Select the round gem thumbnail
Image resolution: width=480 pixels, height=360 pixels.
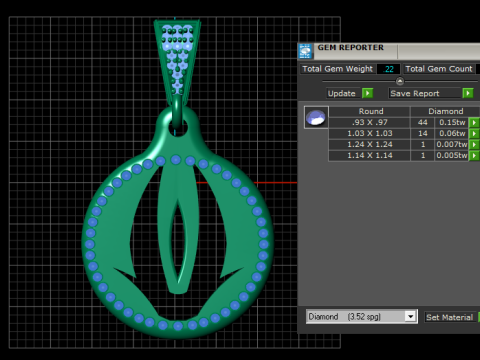(x=316, y=117)
